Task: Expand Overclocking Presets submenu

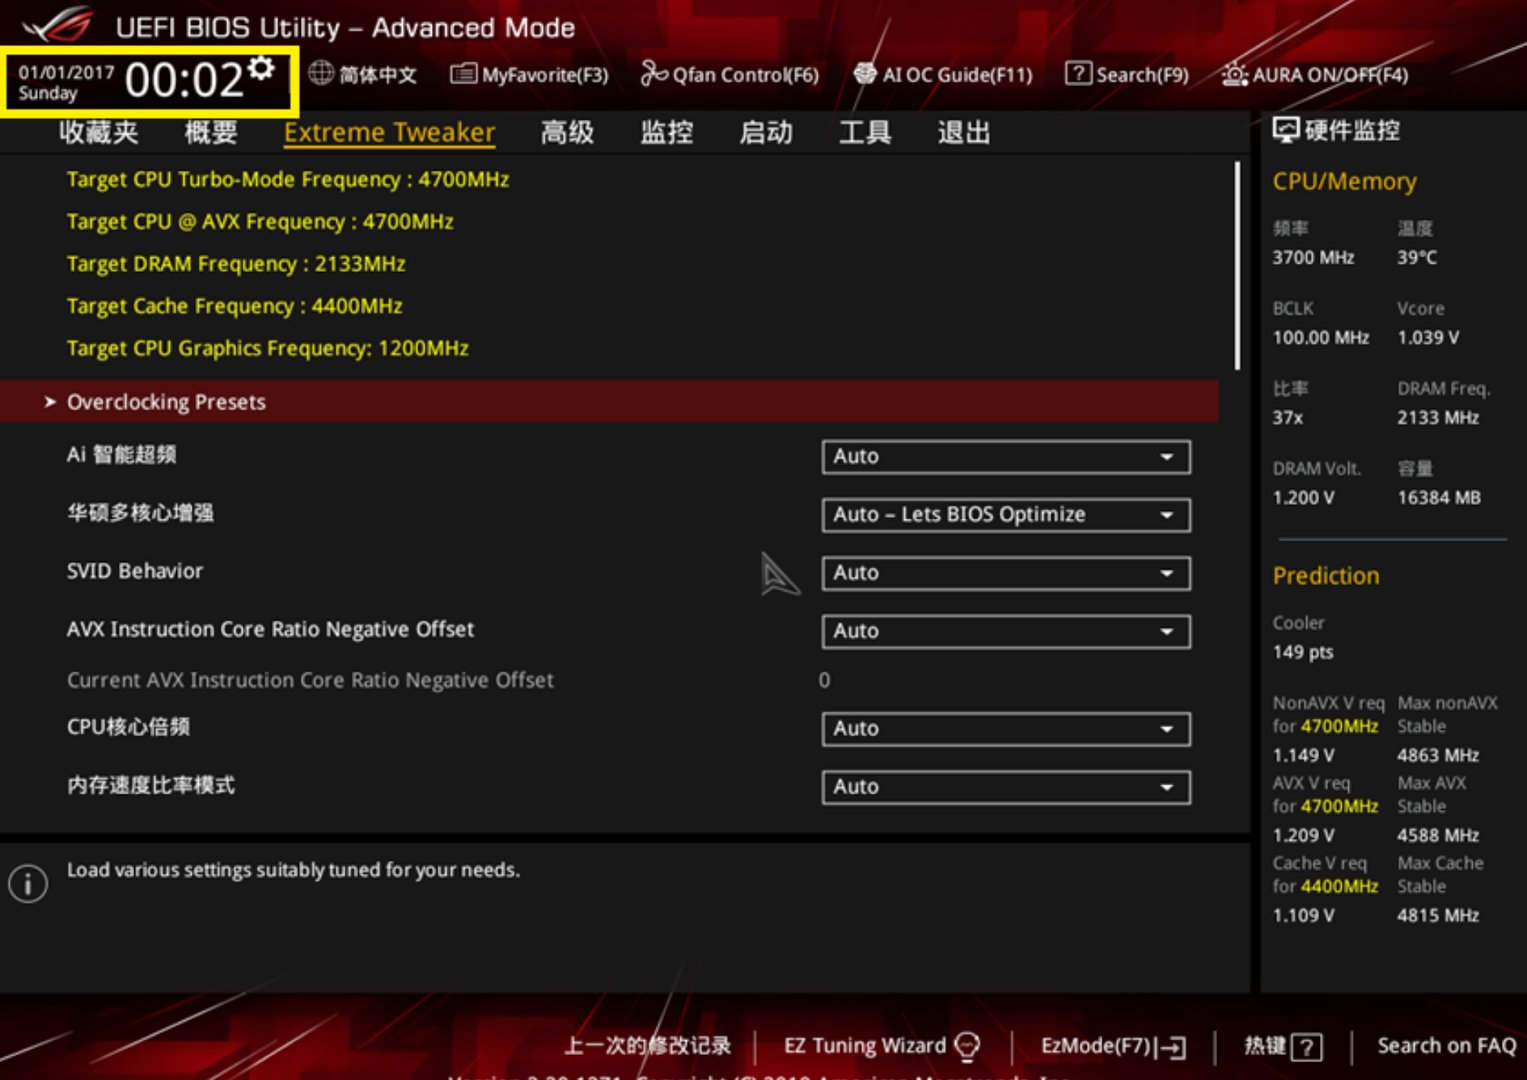Action: coord(166,402)
